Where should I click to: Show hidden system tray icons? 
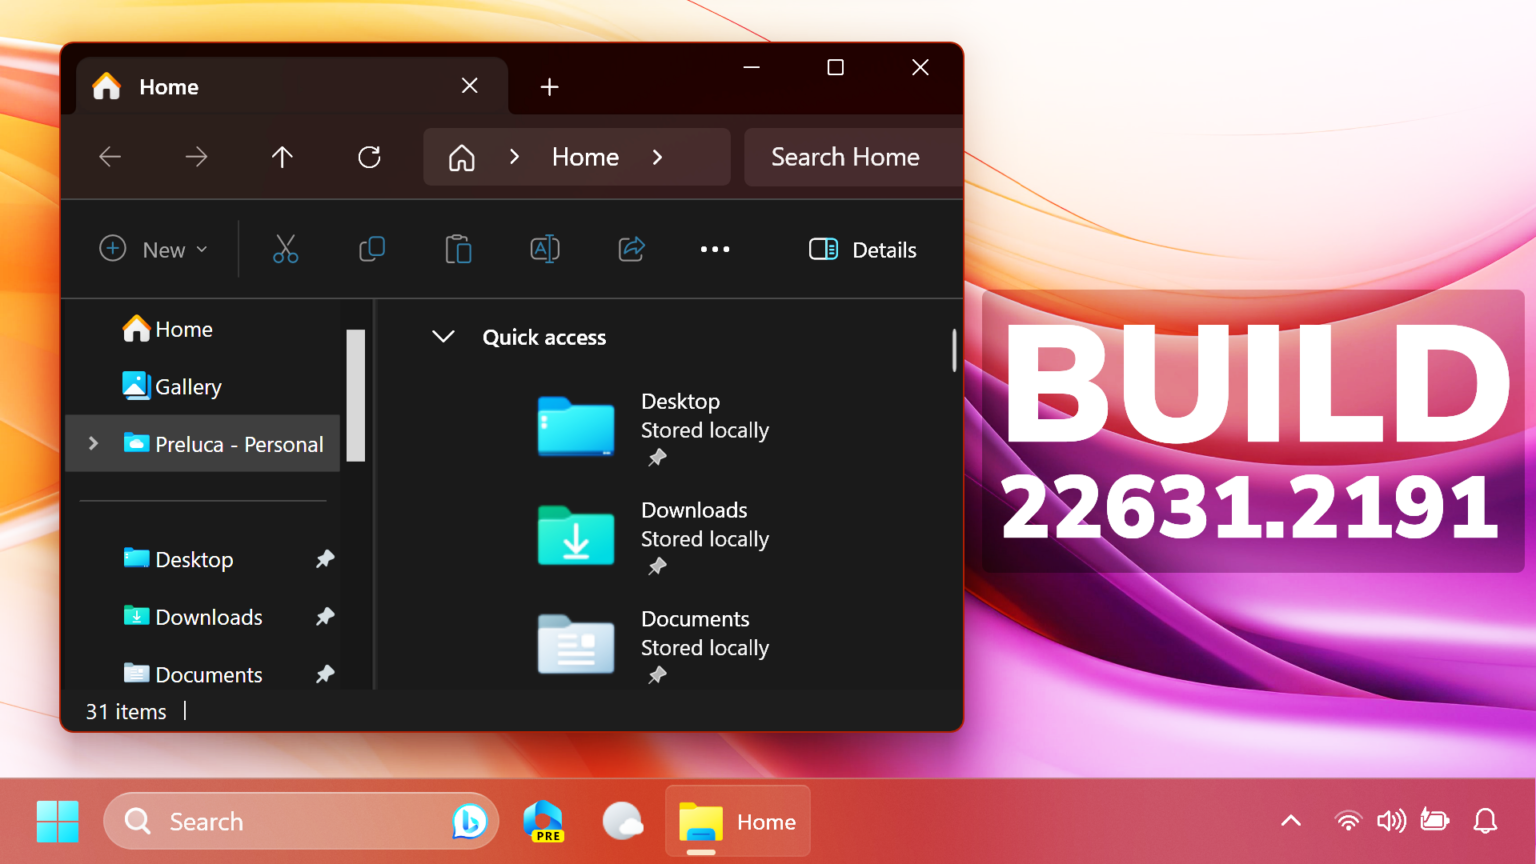[1291, 822]
